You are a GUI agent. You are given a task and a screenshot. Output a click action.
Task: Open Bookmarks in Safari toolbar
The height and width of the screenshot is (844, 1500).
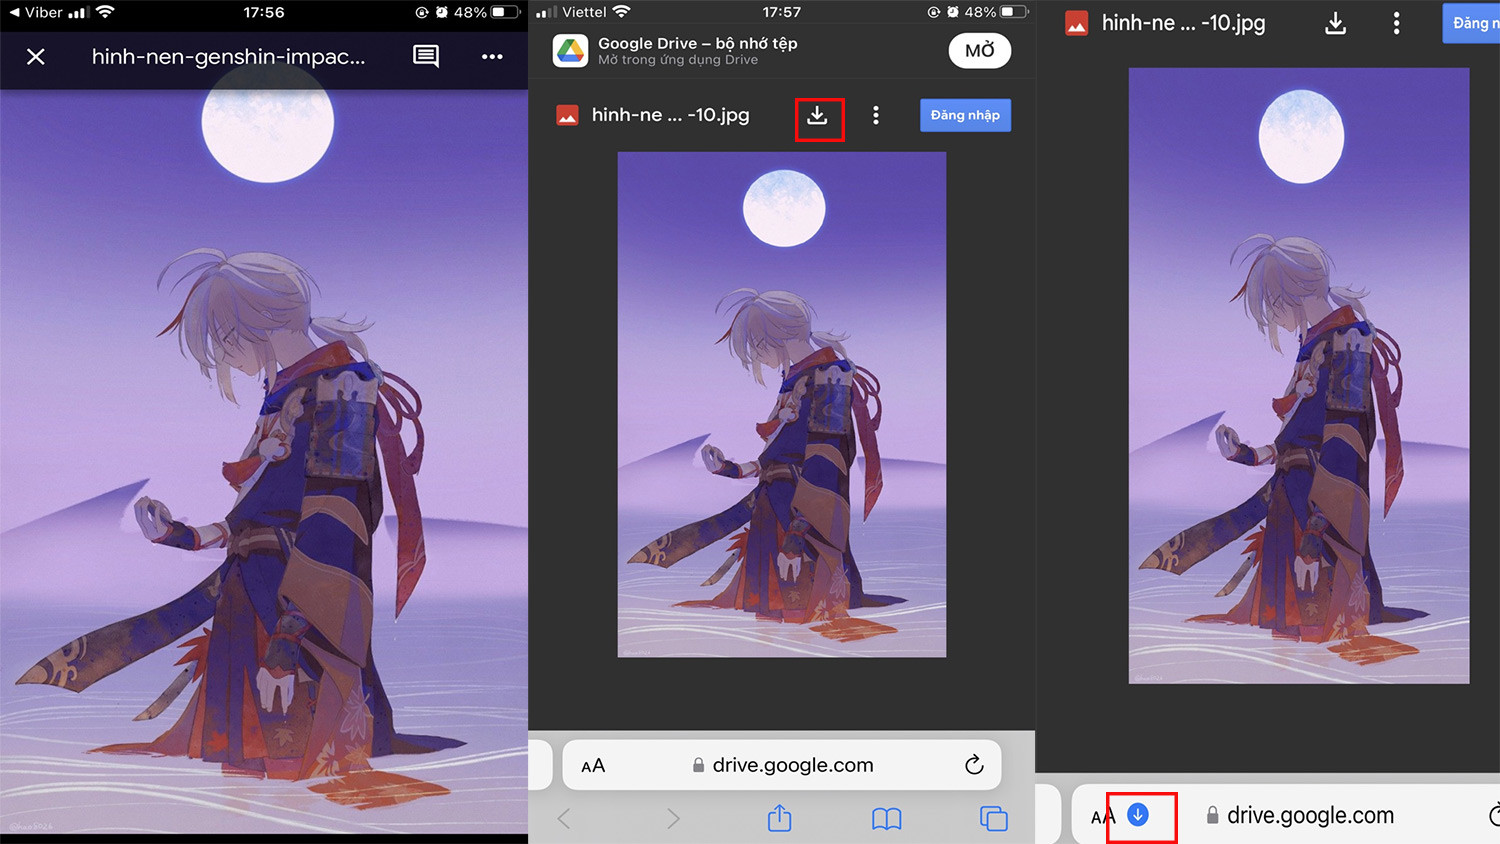coord(887,819)
